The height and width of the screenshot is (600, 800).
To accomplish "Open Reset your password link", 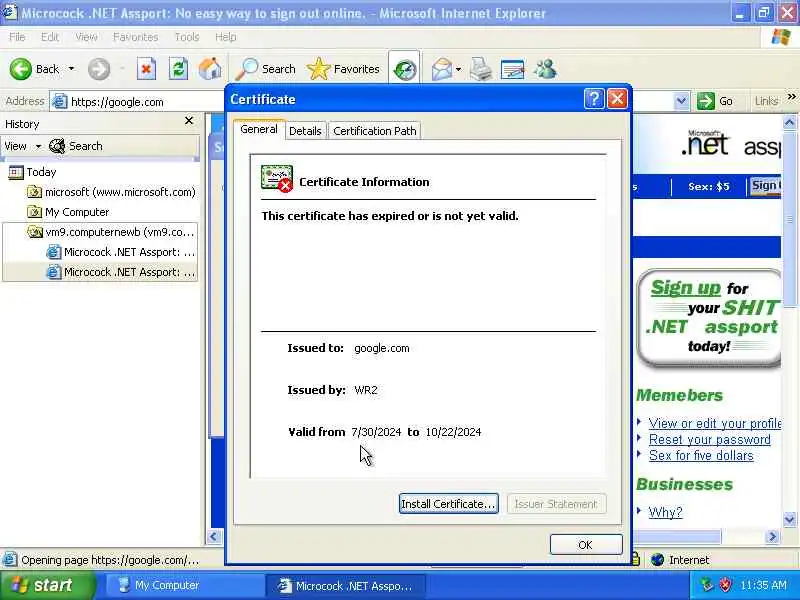I will pyautogui.click(x=710, y=439).
